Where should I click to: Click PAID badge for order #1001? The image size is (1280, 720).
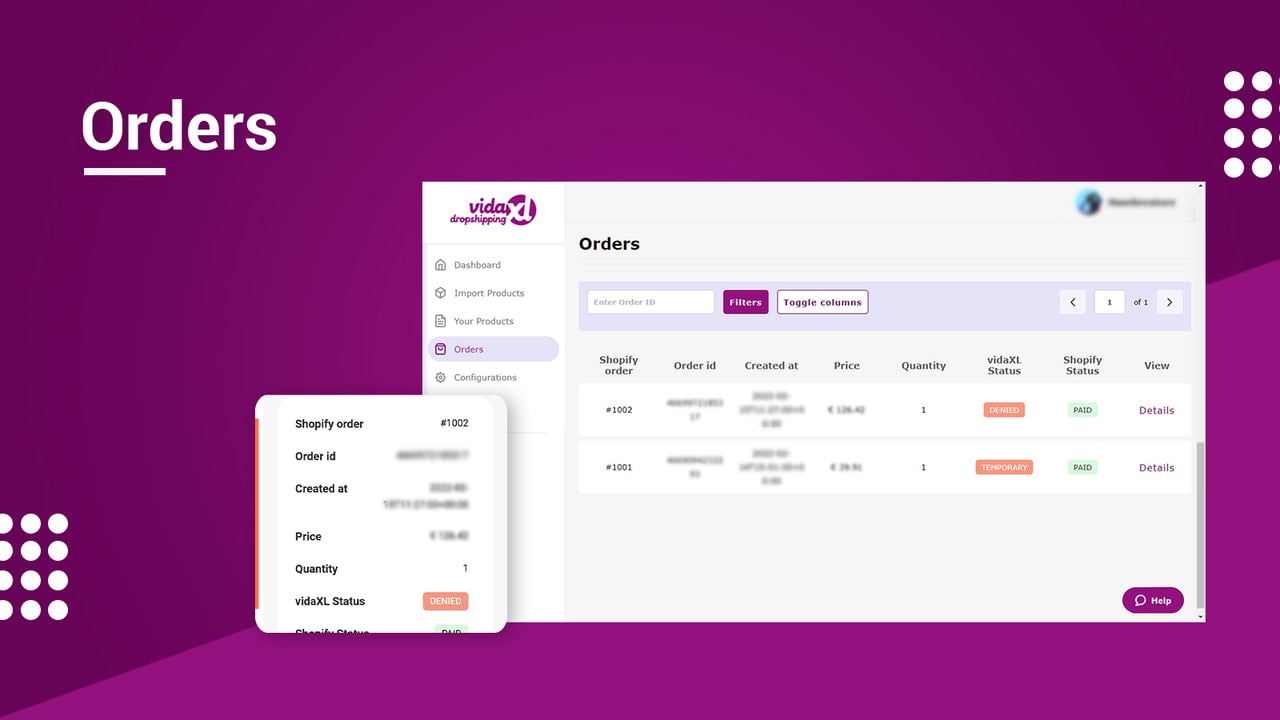[1082, 467]
